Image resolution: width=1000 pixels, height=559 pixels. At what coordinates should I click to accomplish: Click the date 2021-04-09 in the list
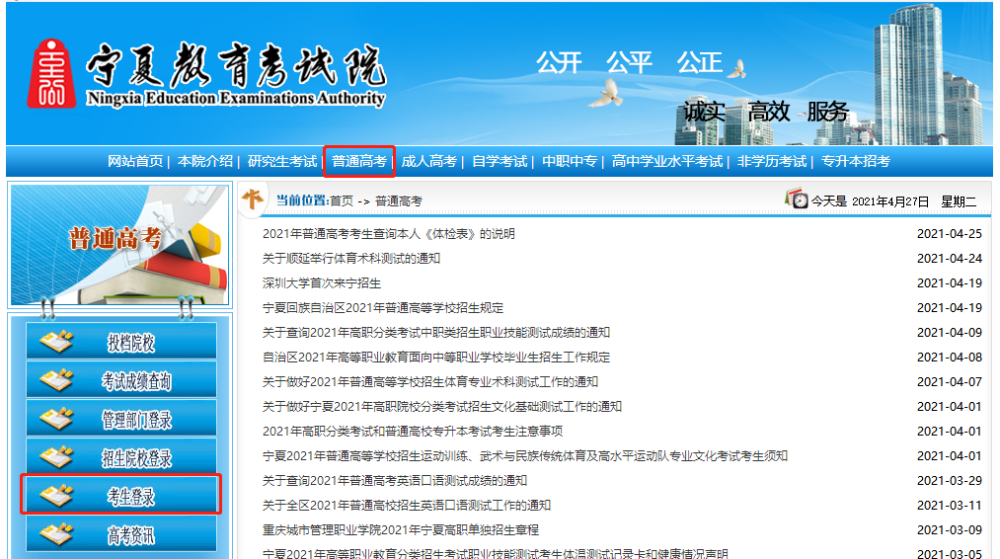[949, 332]
